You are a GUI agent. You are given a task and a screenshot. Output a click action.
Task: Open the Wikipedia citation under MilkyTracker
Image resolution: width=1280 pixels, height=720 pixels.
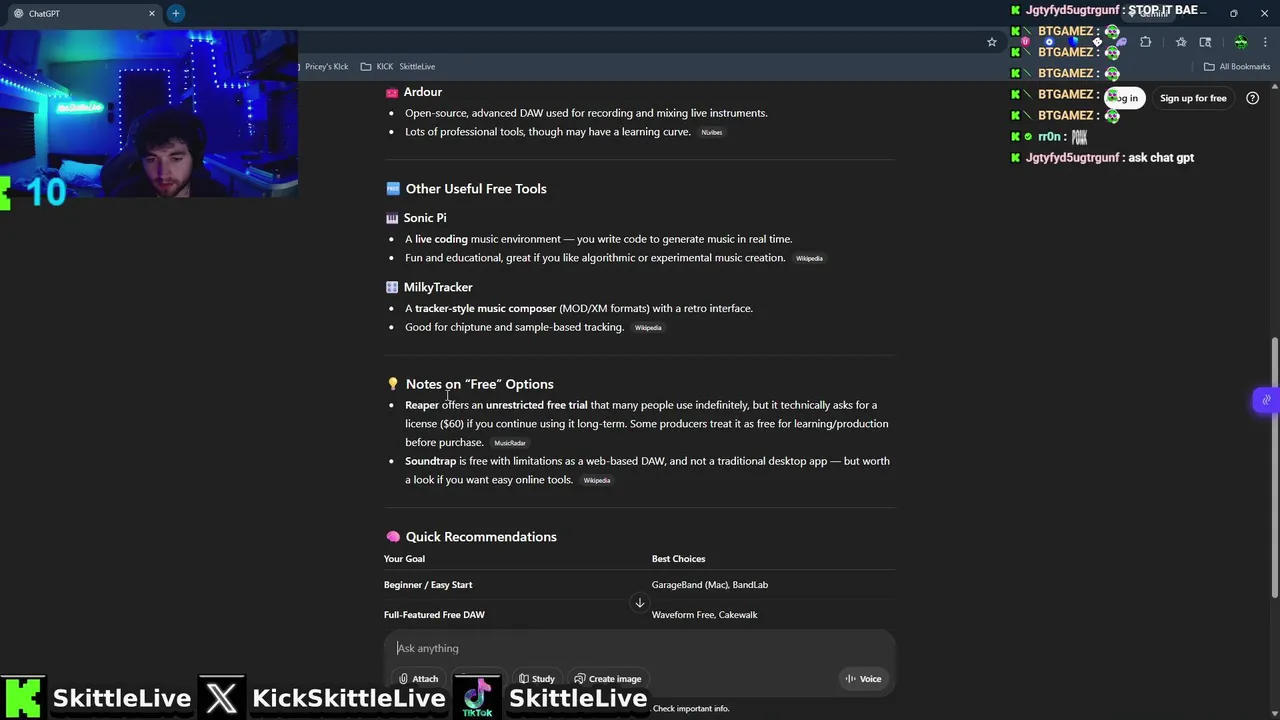coord(648,327)
